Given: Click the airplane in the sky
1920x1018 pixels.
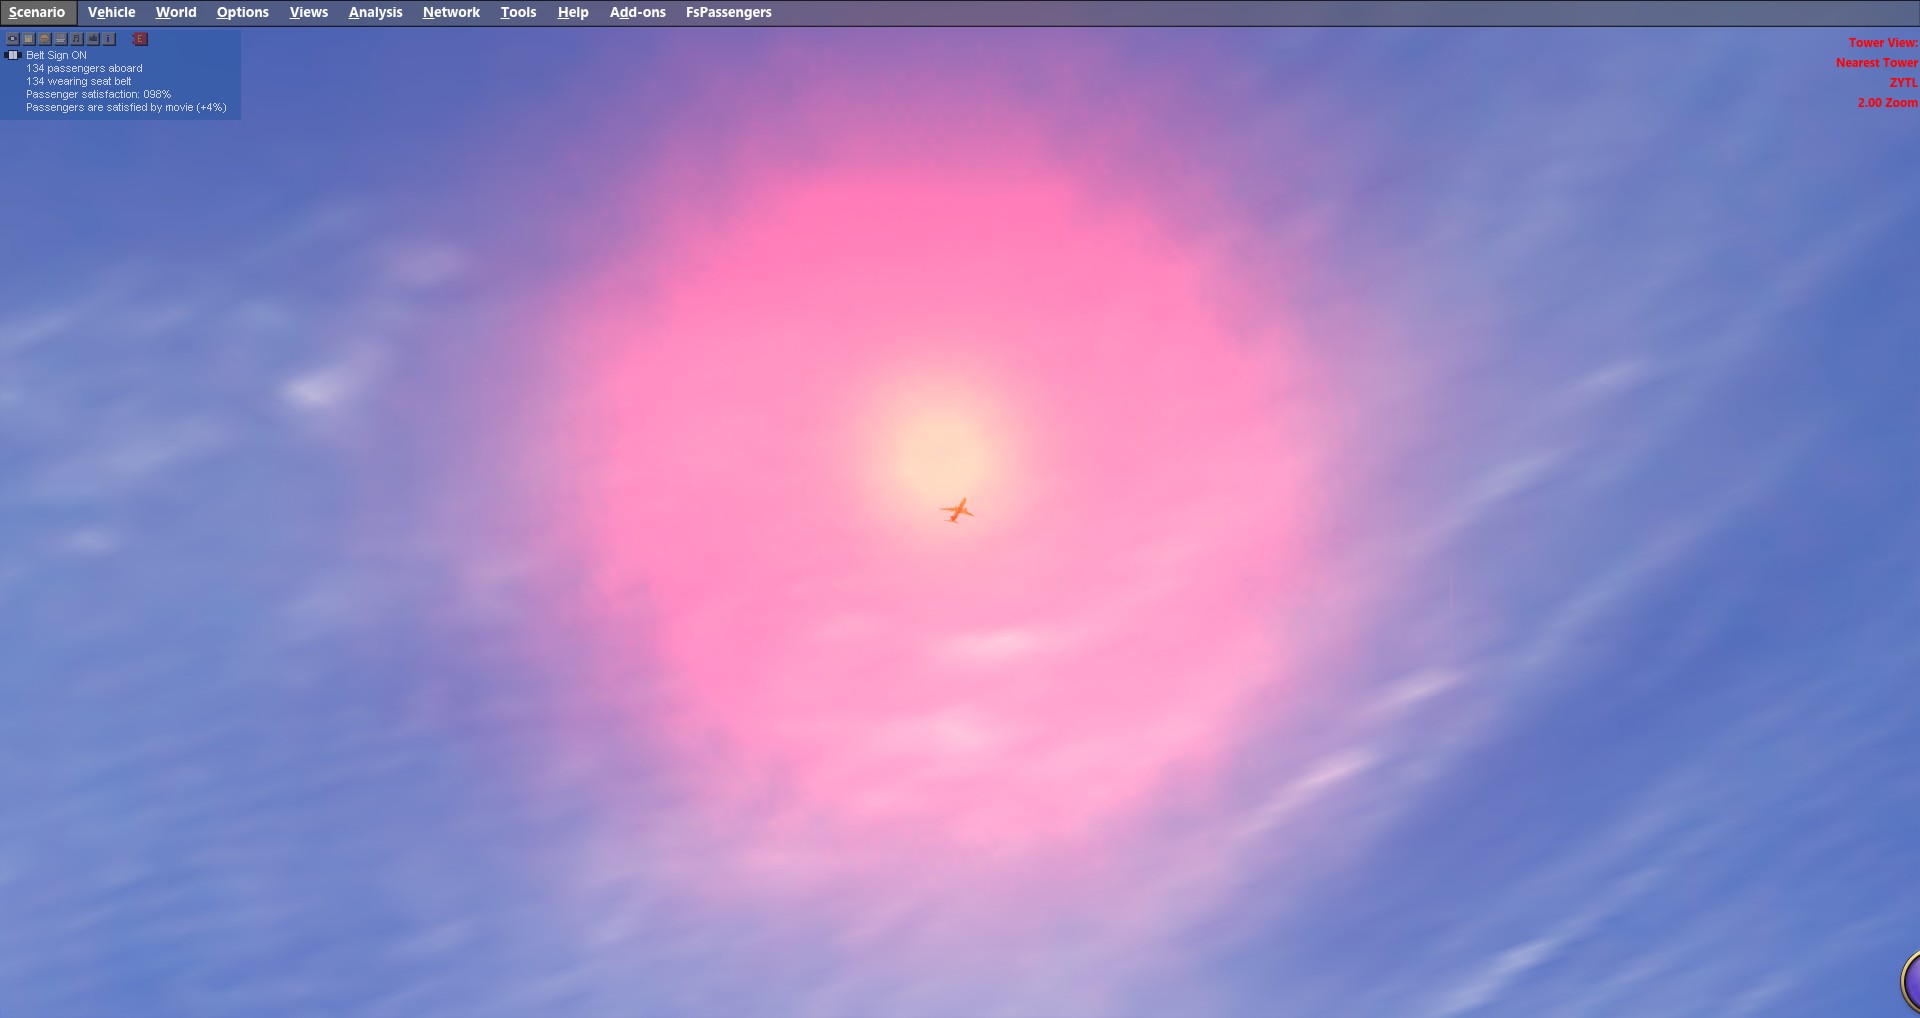Looking at the screenshot, I should coord(957,511).
